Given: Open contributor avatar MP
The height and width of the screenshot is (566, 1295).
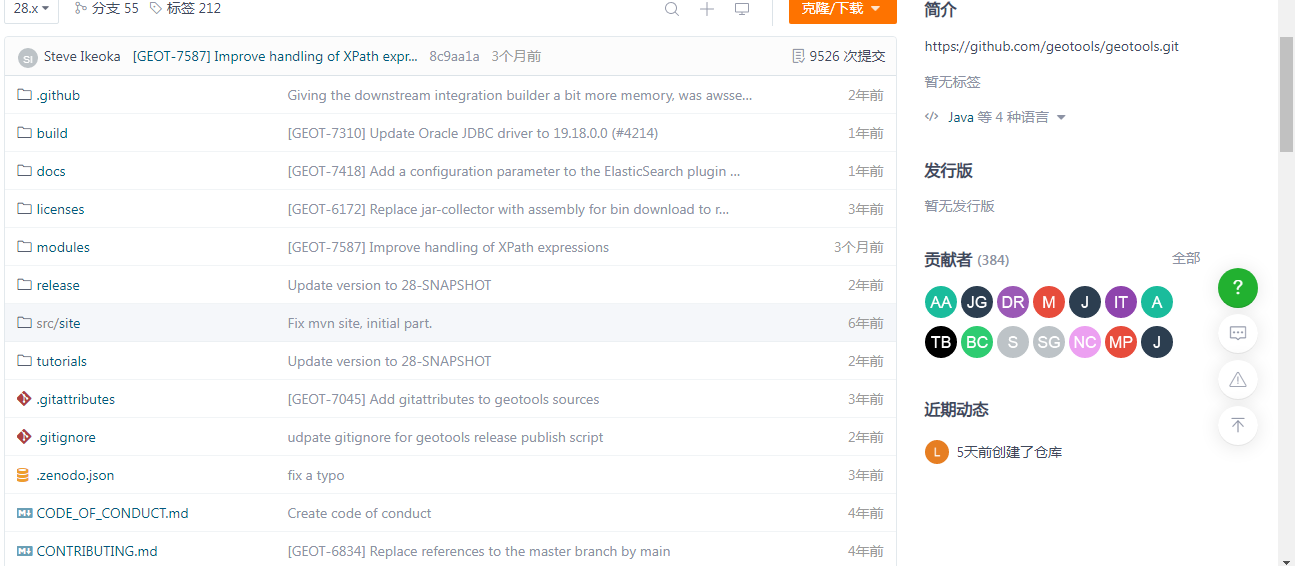Looking at the screenshot, I should [x=1121, y=342].
